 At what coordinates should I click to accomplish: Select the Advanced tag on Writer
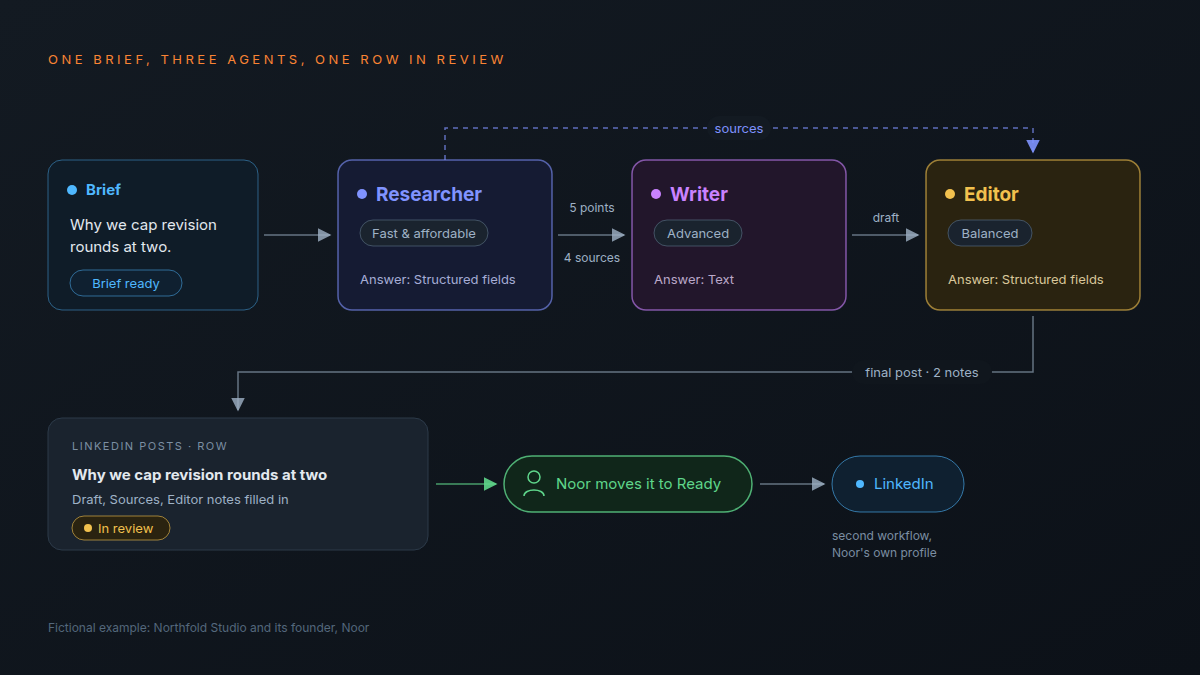(698, 233)
